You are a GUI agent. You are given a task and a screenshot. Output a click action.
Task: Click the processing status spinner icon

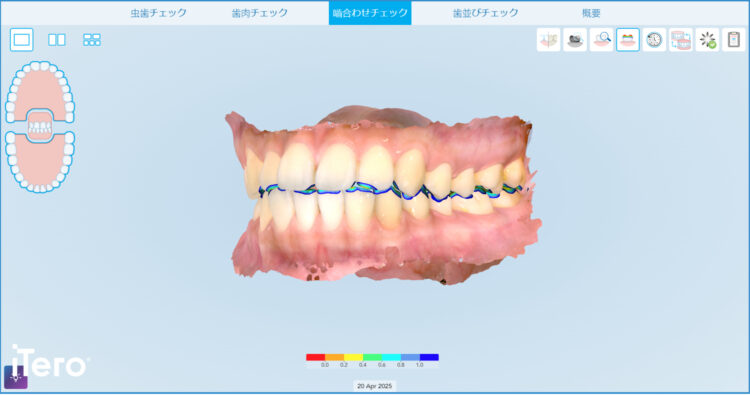707,40
